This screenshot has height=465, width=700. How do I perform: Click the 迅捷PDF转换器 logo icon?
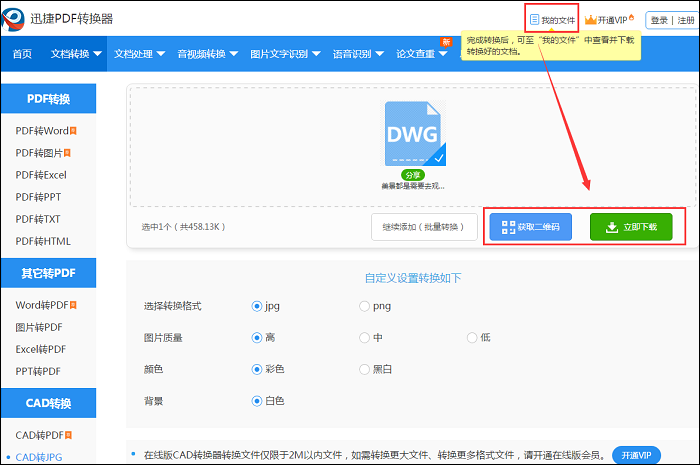click(x=13, y=19)
